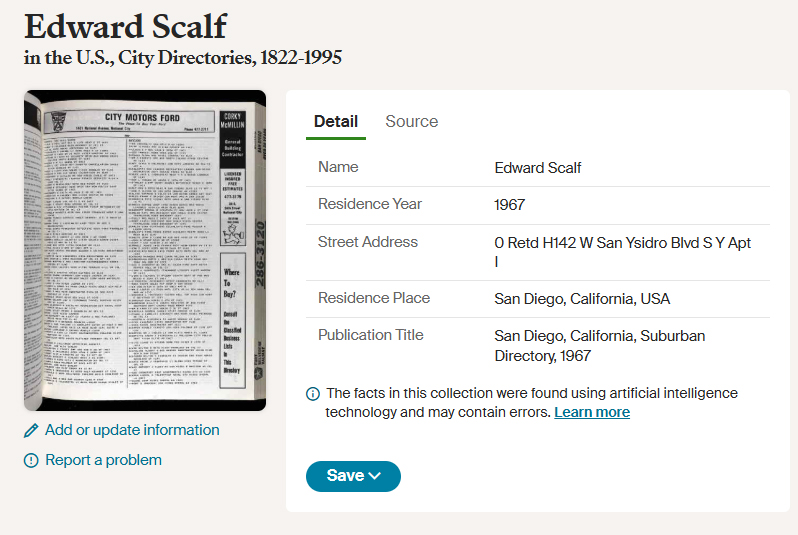Click the exclamation icon beside Report a problem
Screen dimensions: 798x535
[31, 461]
